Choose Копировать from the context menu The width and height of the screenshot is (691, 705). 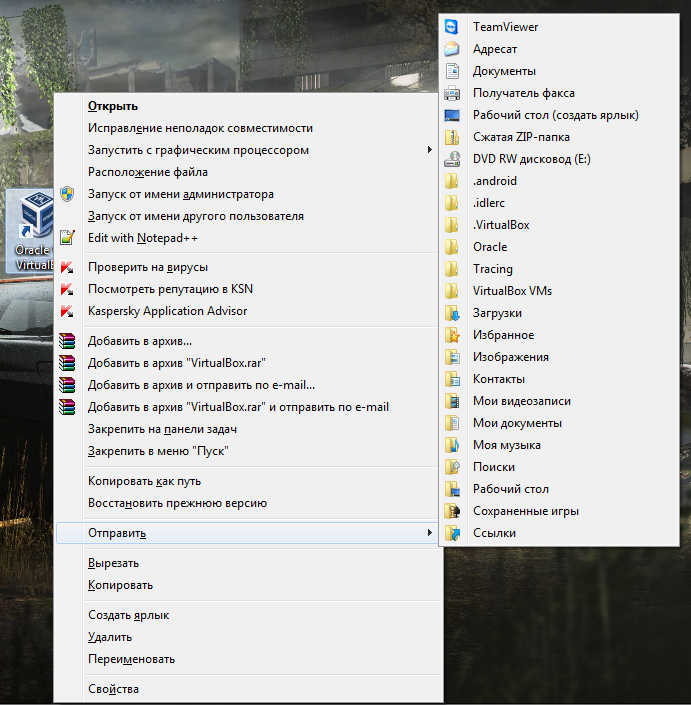[x=120, y=585]
